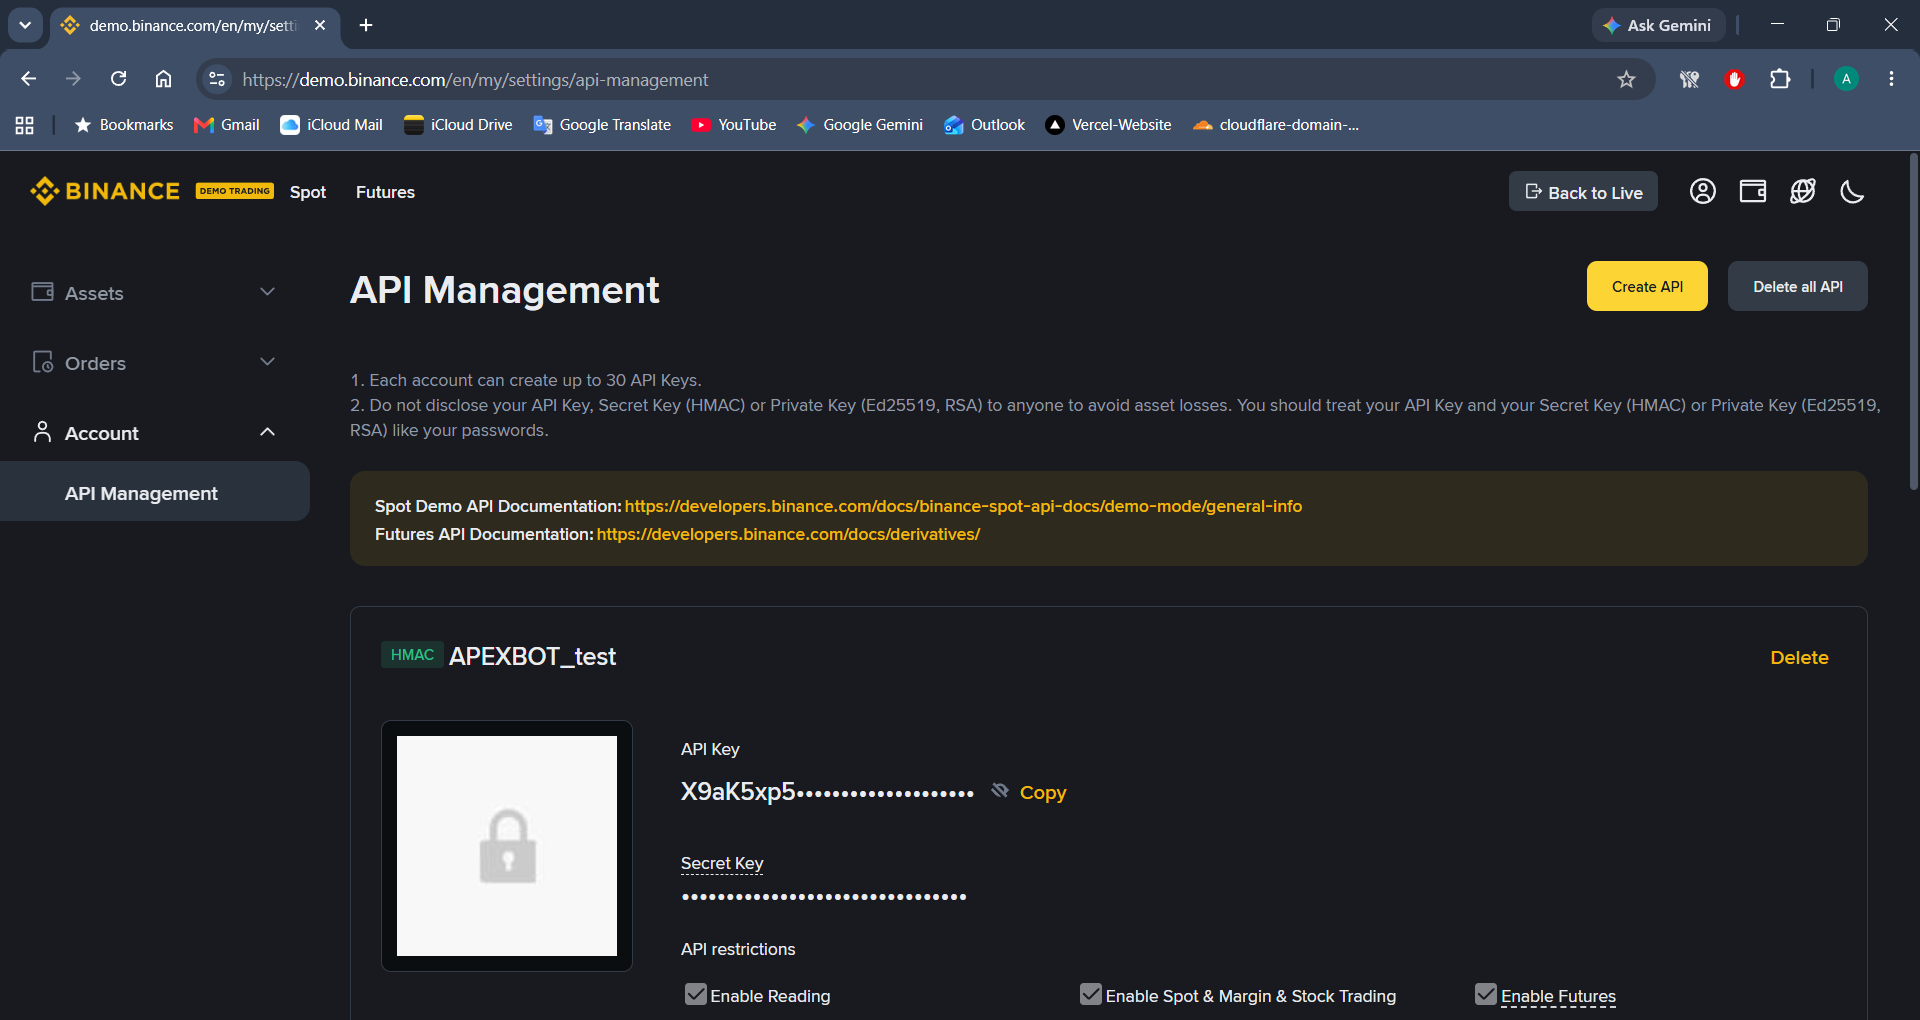Image resolution: width=1920 pixels, height=1020 pixels.
Task: Open iCloud Drive bookmark
Action: point(458,125)
